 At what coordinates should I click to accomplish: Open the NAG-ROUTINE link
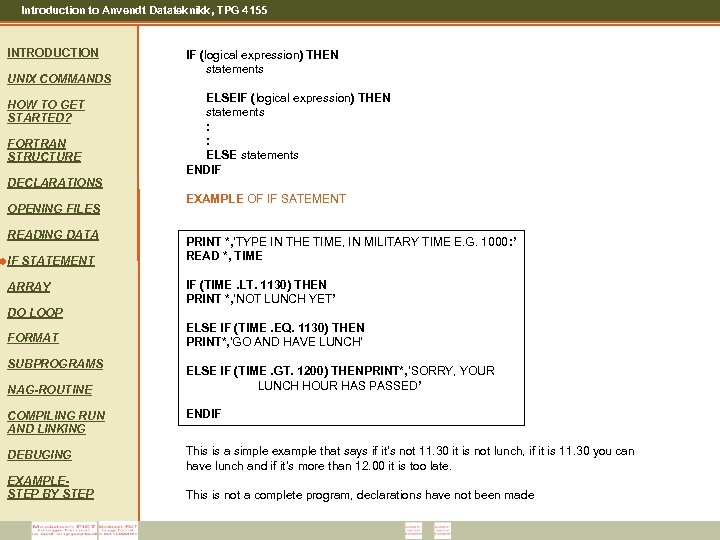pos(50,390)
